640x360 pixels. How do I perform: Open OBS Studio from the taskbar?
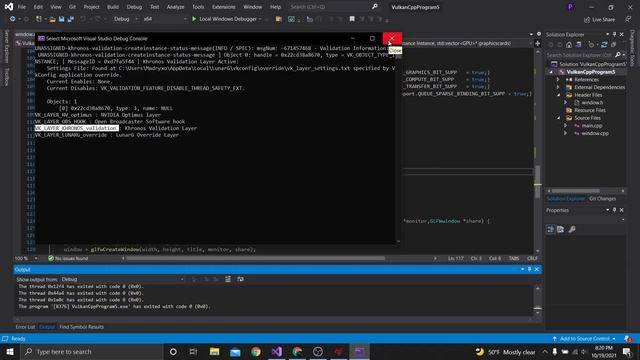pyautogui.click(x=318, y=351)
